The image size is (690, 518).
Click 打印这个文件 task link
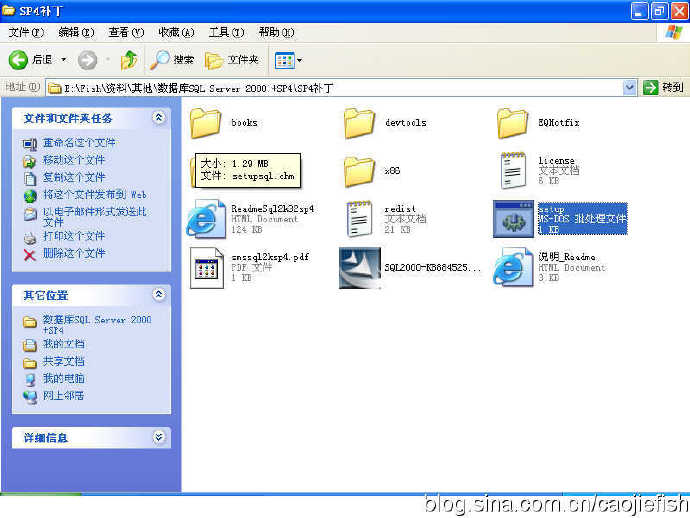pyautogui.click(x=74, y=236)
